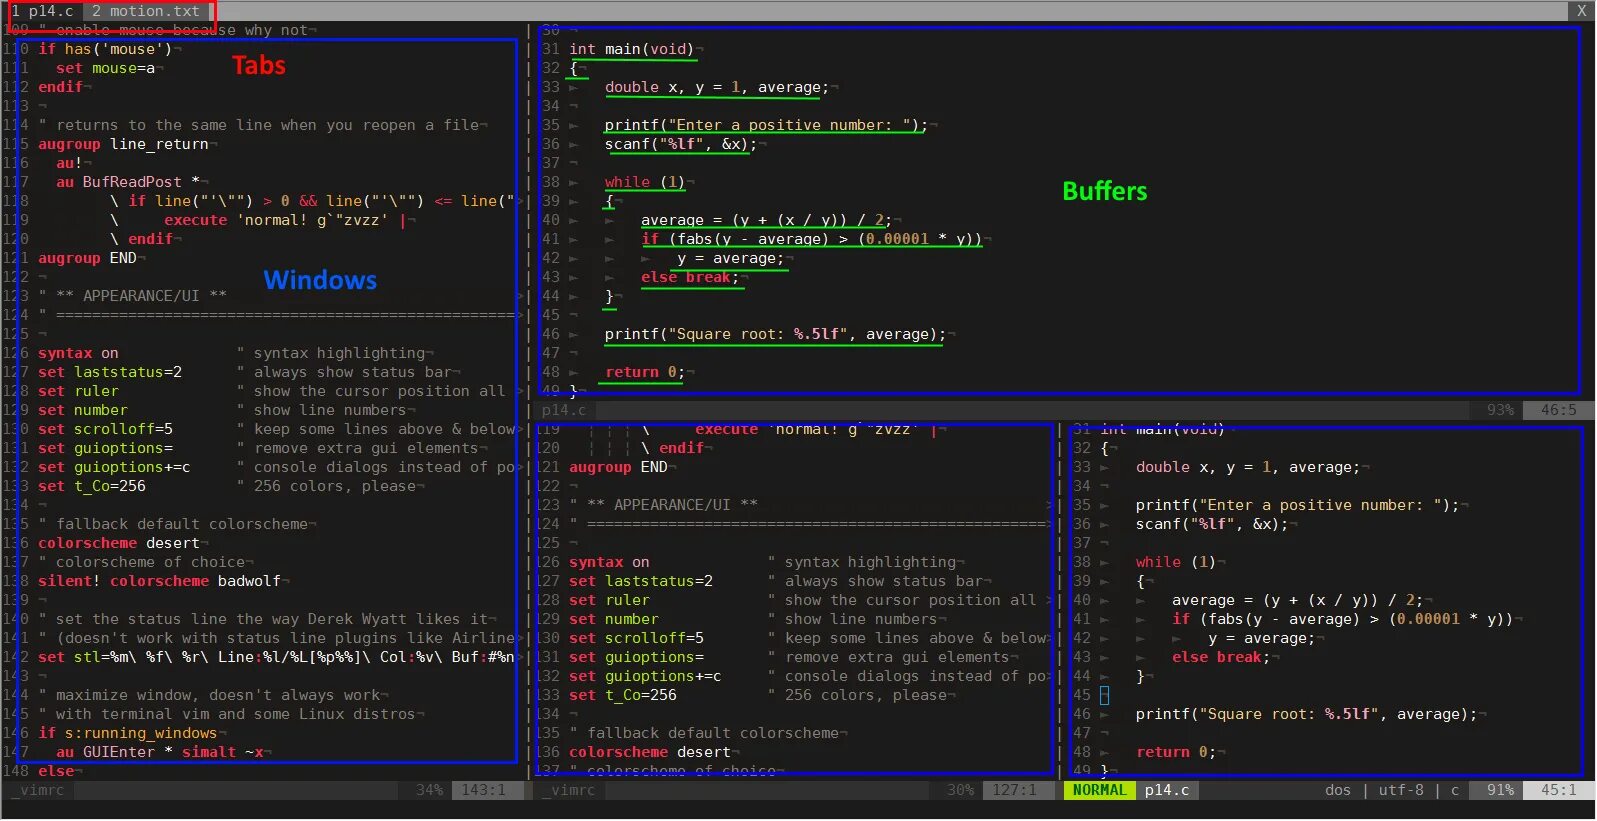Click the "34%" value in the _vimrc status line
Viewport: 1597px width, 821px height.
[x=429, y=790]
